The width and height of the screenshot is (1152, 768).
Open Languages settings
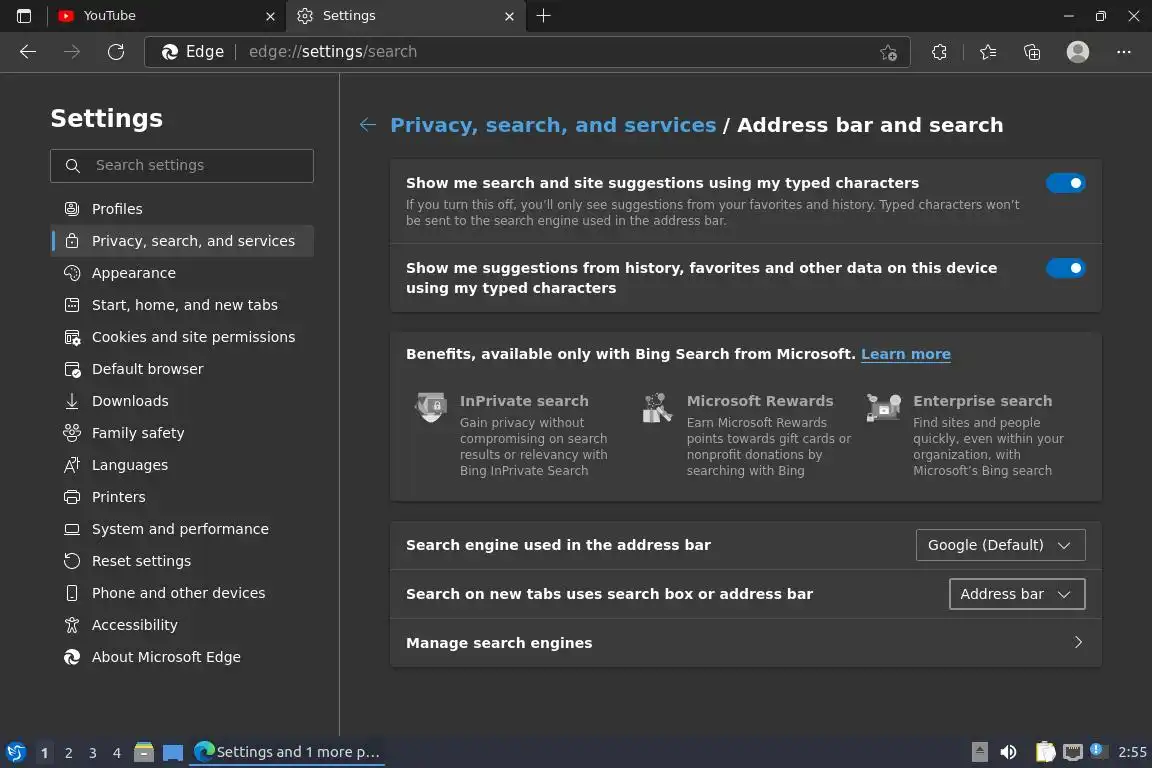coord(181,464)
